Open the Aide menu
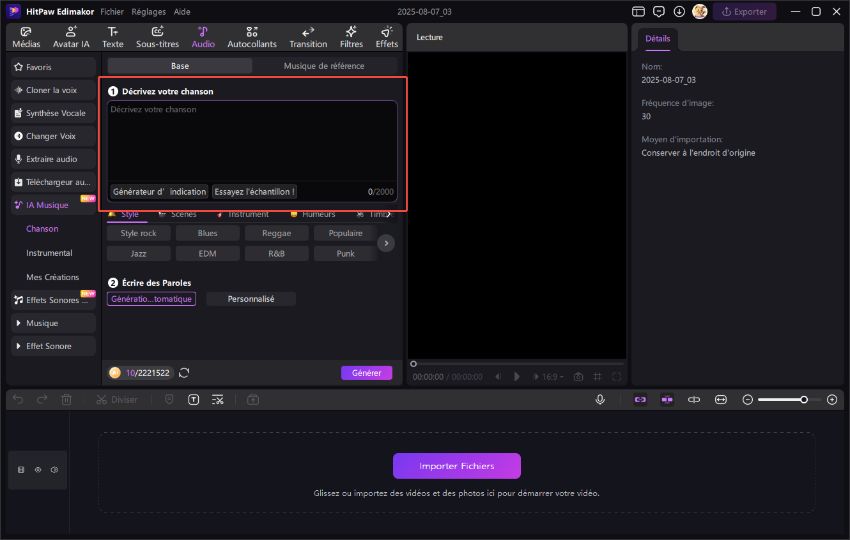Viewport: 850px width, 540px height. tap(182, 11)
